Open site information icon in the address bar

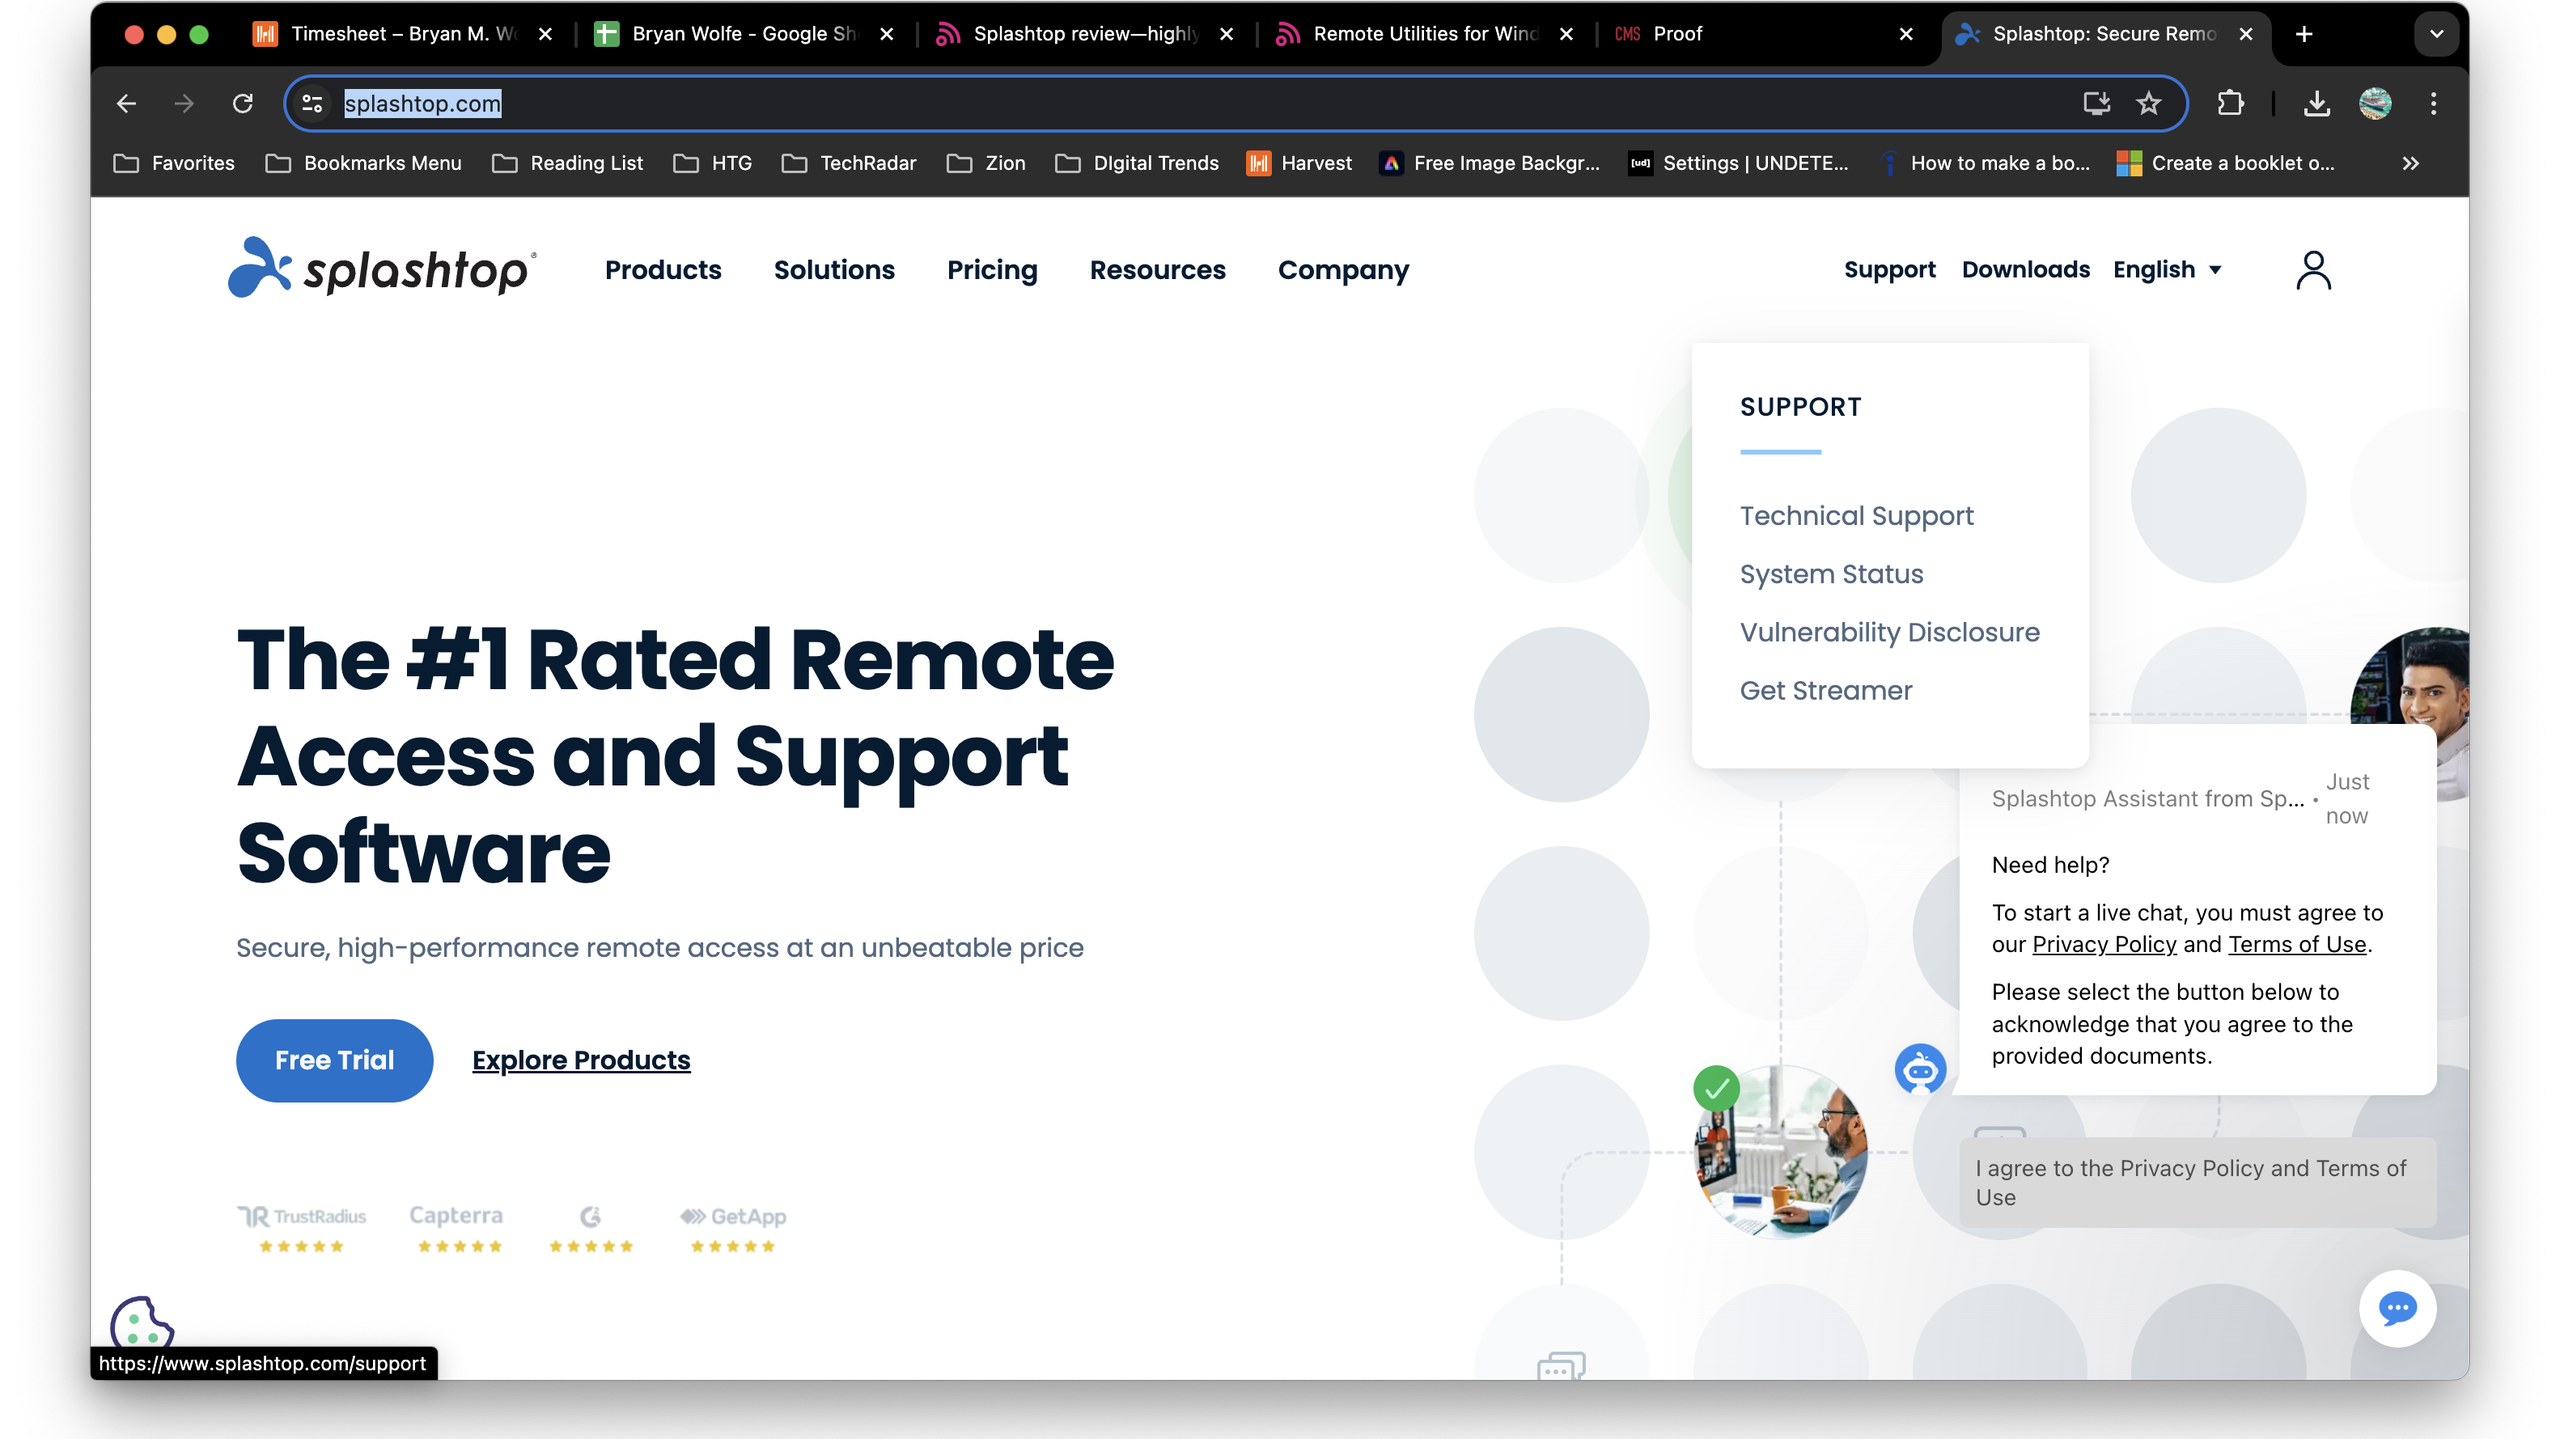click(x=312, y=103)
